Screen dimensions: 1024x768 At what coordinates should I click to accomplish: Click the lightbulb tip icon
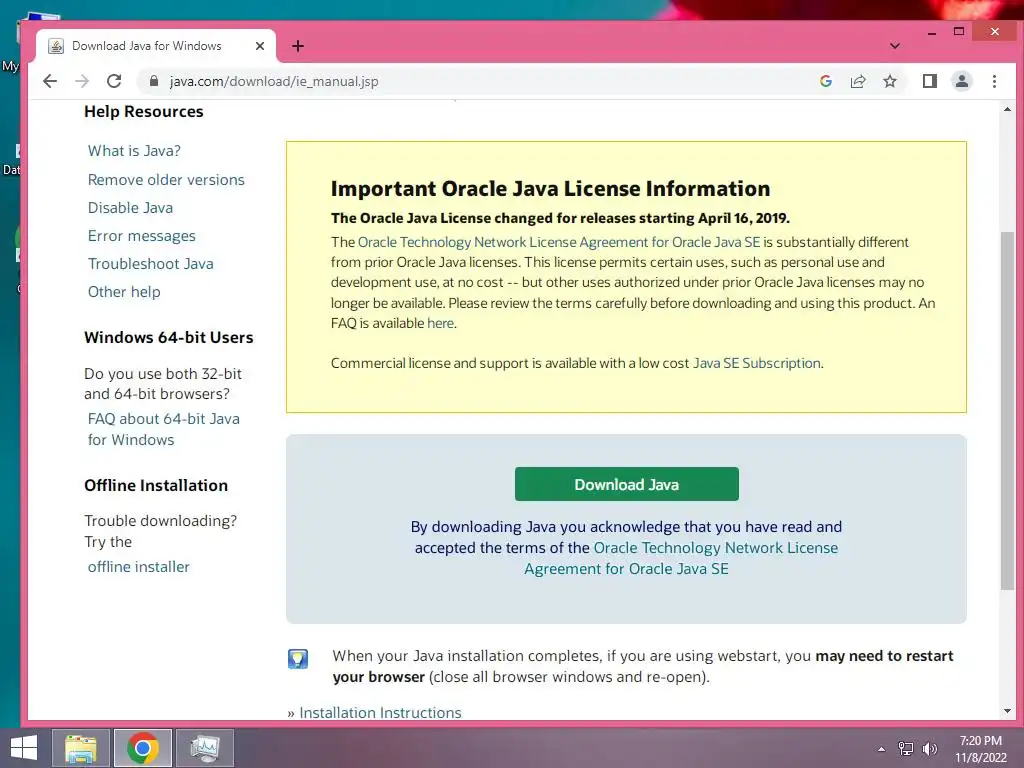tap(298, 659)
